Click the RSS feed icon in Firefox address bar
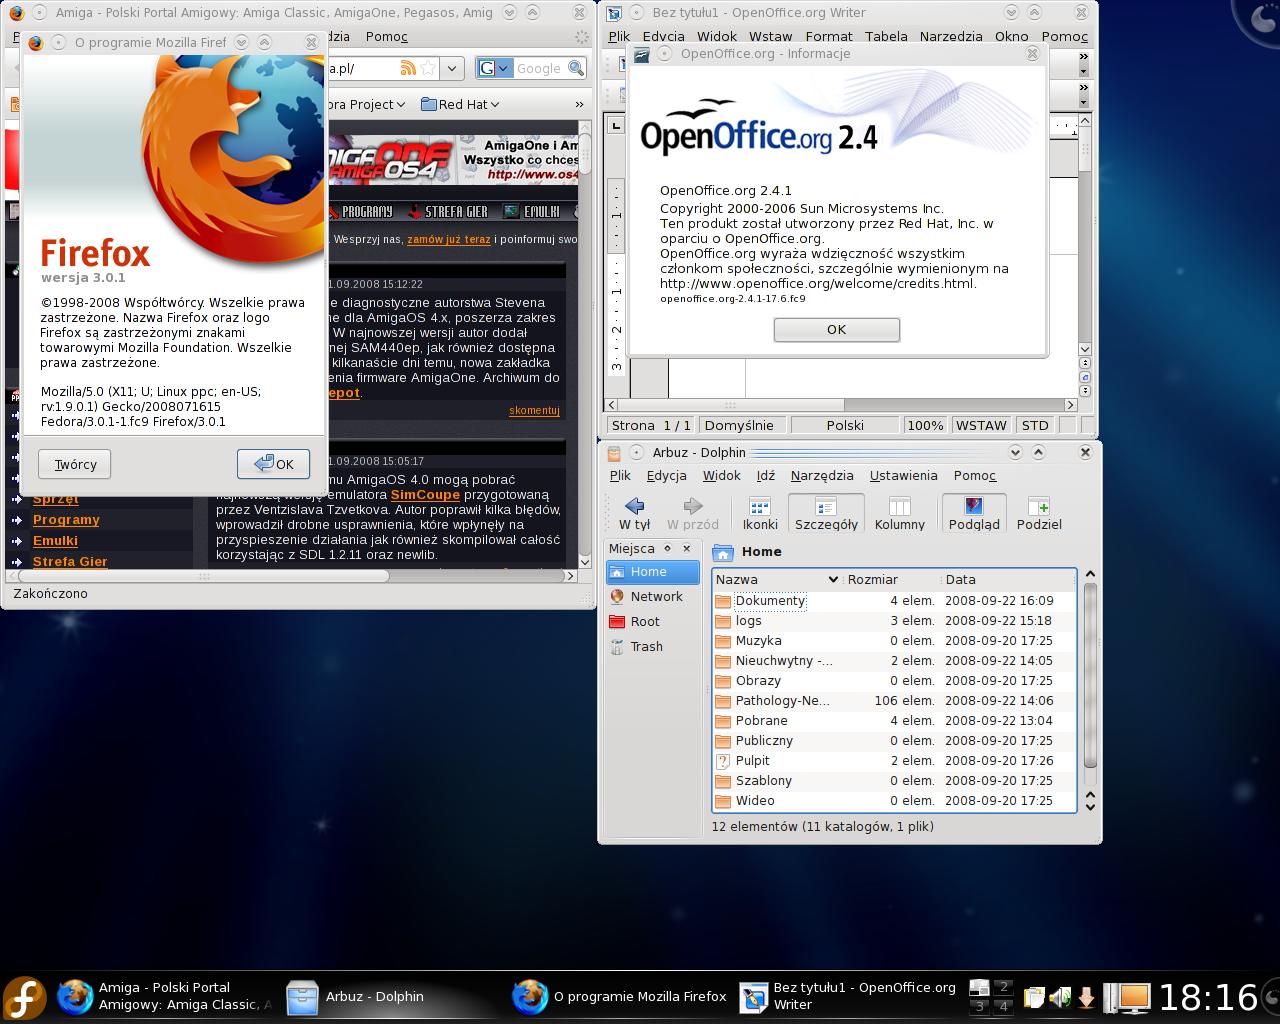 [x=407, y=68]
